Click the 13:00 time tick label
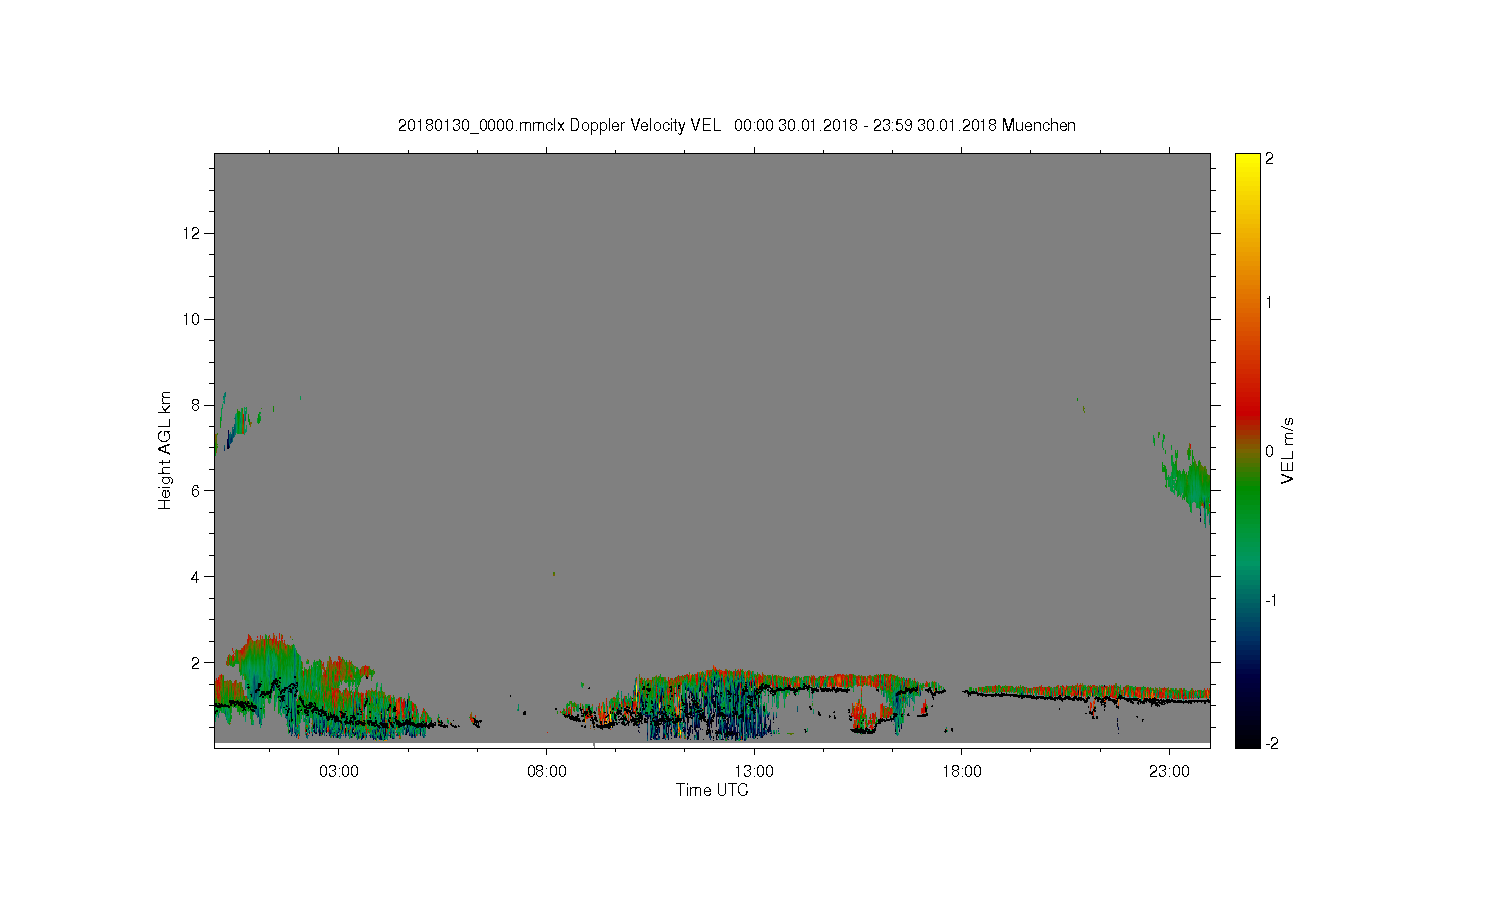This screenshot has height=900, width=1500. point(754,772)
